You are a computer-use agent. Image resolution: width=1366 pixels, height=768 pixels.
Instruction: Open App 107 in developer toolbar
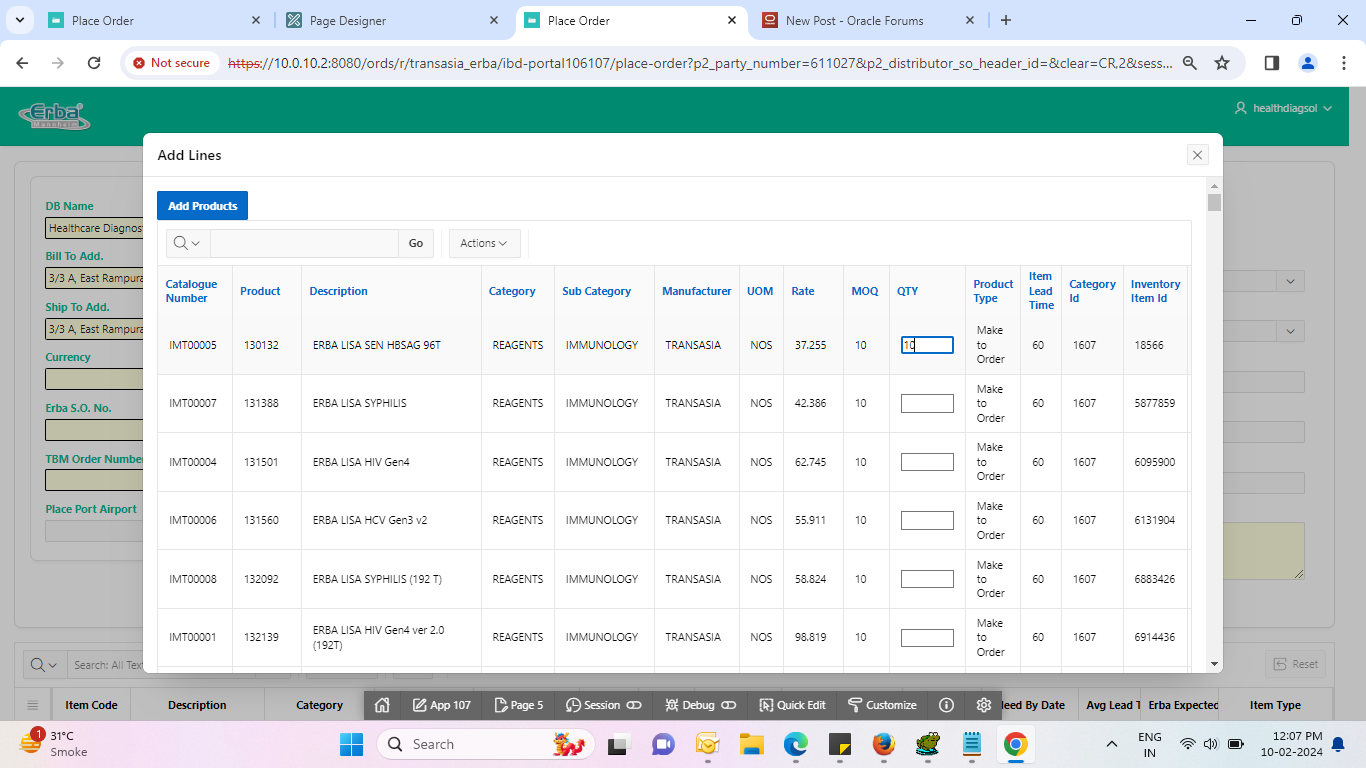[x=441, y=705]
